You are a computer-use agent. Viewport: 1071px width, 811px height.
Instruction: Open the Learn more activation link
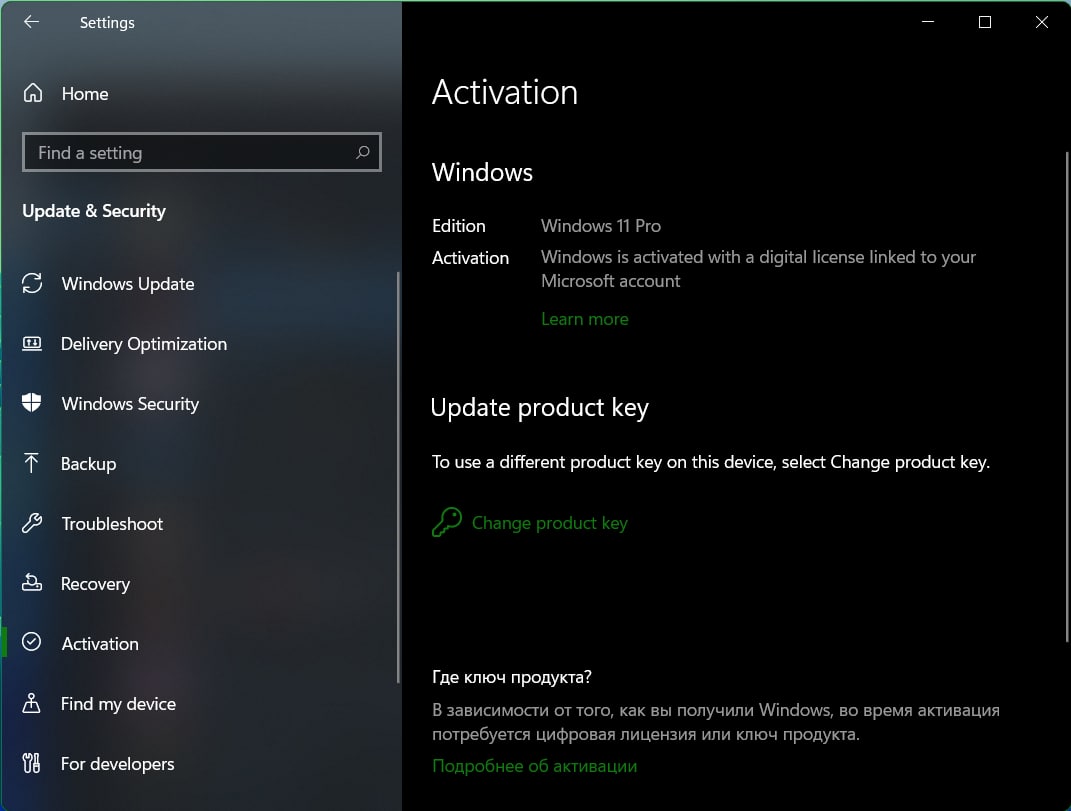(585, 319)
